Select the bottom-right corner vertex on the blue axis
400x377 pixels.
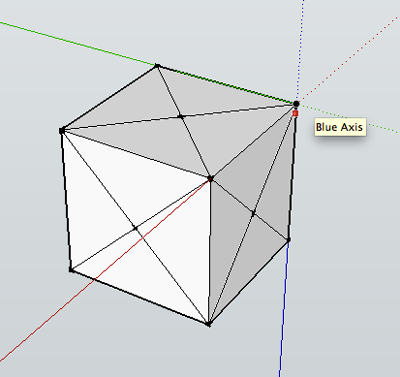click(289, 240)
